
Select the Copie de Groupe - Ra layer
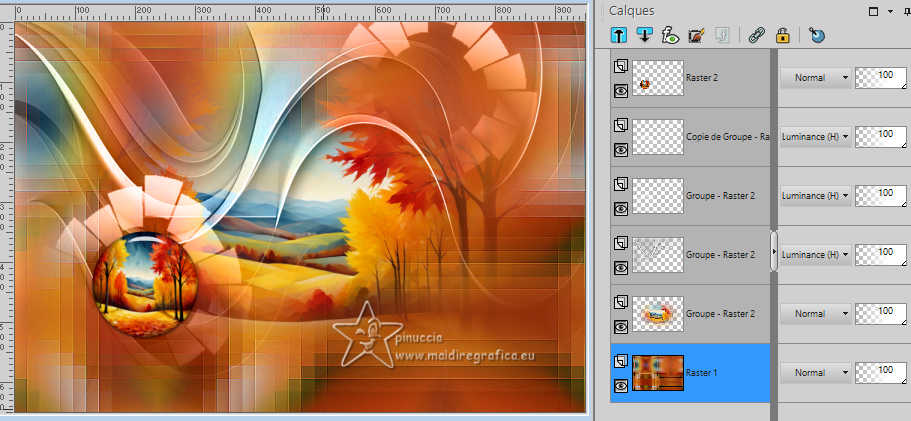point(727,136)
